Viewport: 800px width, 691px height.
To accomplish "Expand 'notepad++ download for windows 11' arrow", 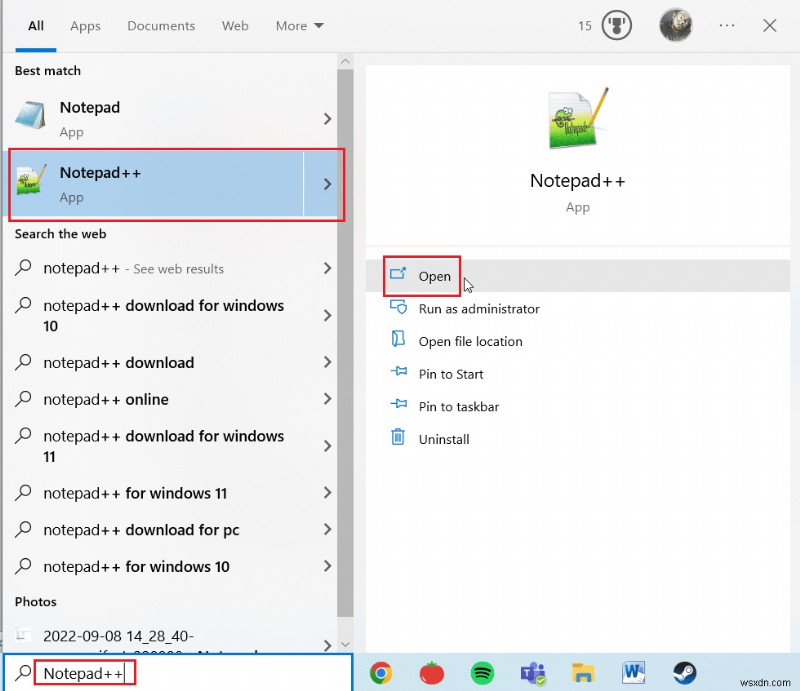I will pos(327,446).
